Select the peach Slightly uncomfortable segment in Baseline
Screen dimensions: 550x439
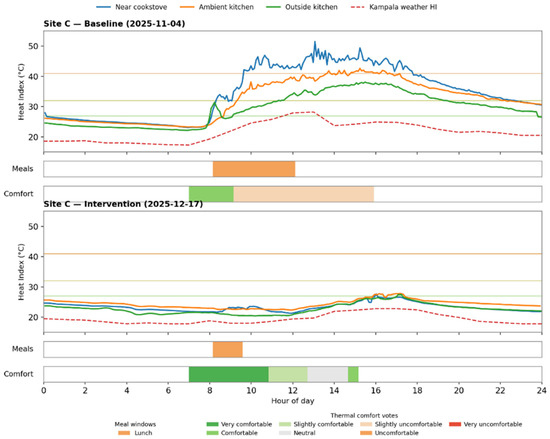coord(304,194)
